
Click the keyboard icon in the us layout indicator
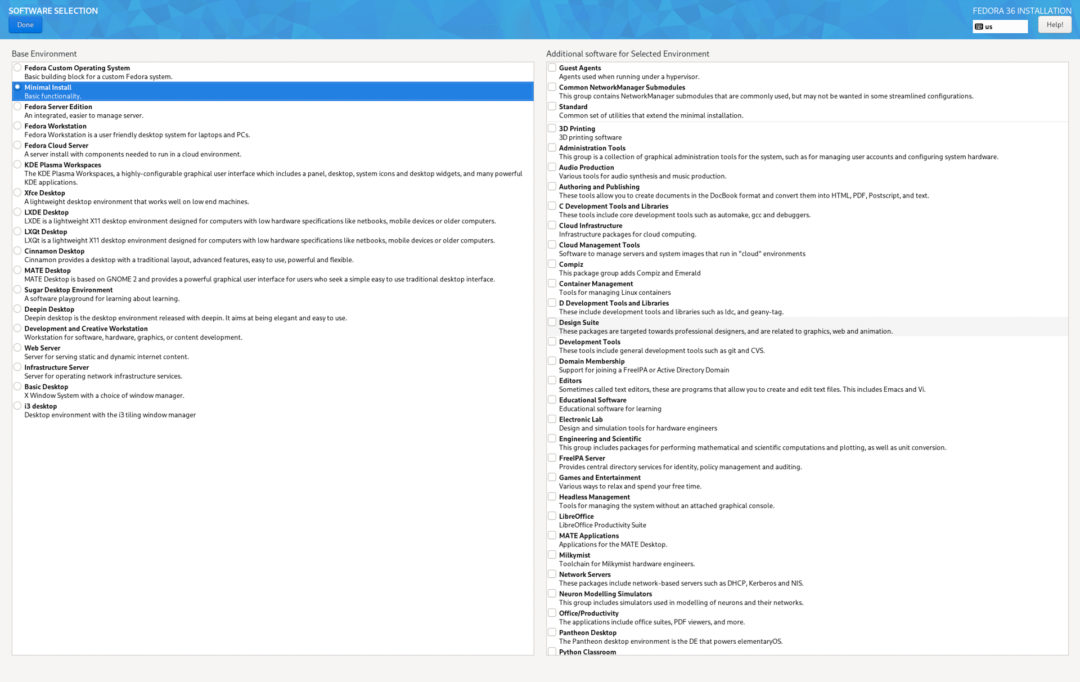[x=979, y=27]
